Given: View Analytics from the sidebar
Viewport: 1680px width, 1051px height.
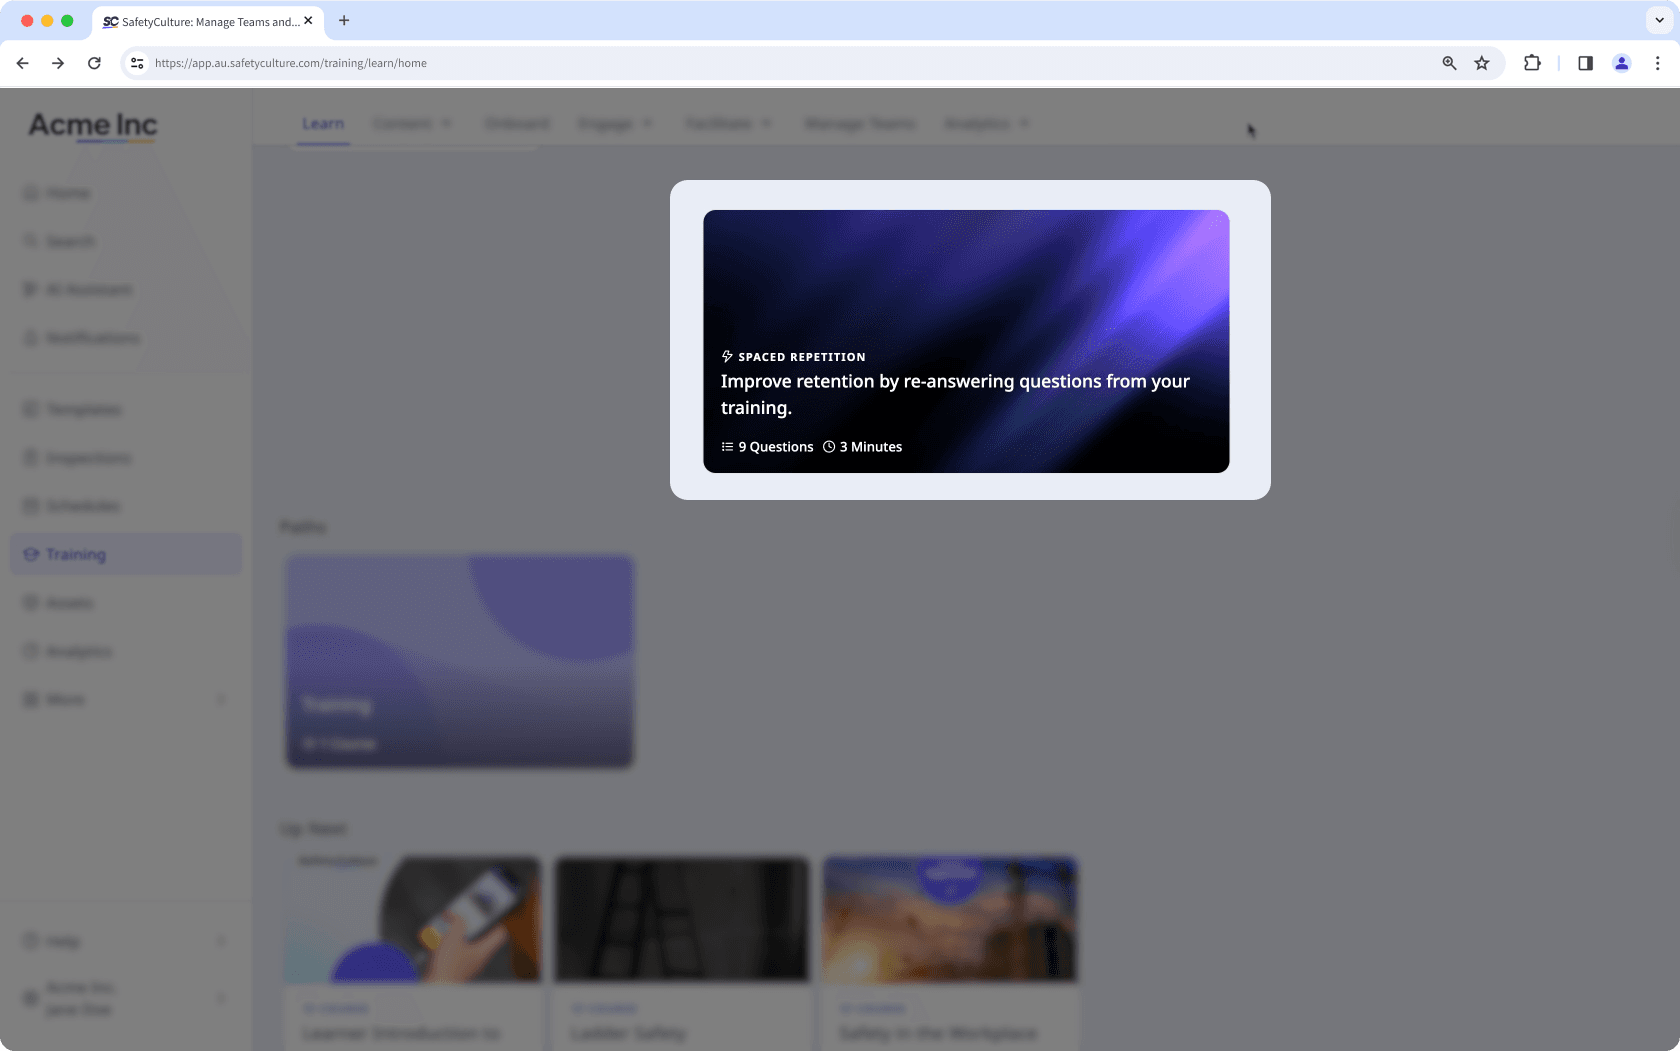Looking at the screenshot, I should [x=79, y=651].
